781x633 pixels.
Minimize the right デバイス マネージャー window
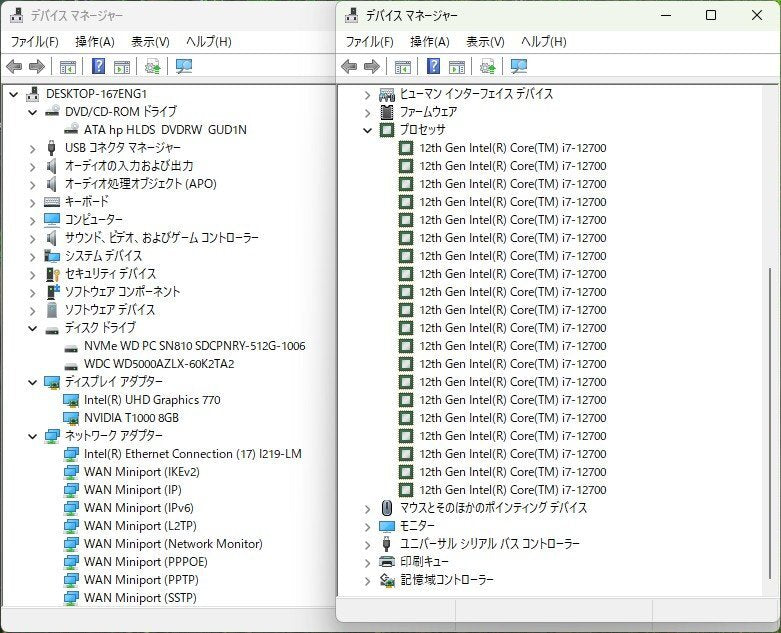point(666,15)
